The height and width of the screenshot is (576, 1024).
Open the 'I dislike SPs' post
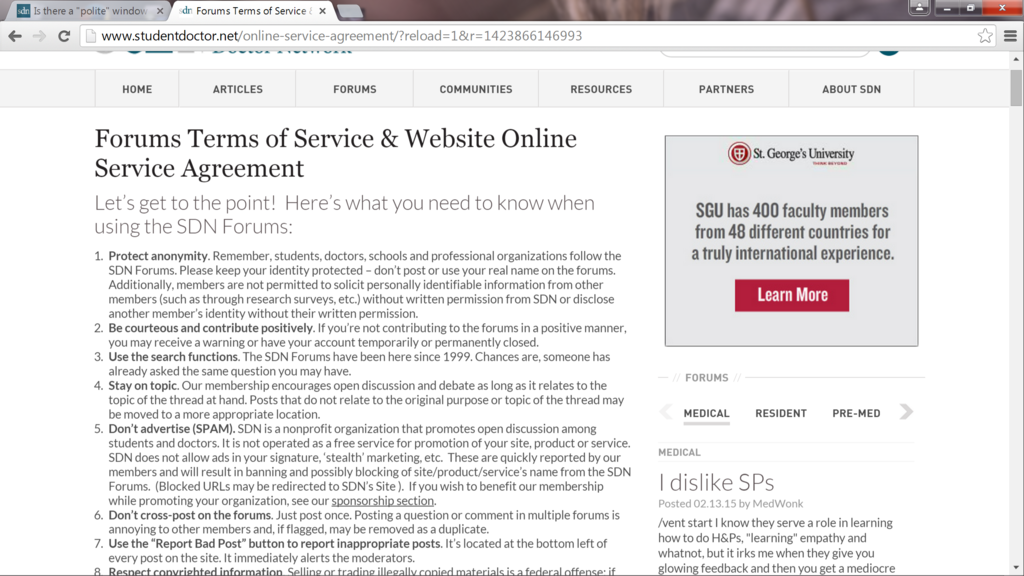[x=716, y=482]
